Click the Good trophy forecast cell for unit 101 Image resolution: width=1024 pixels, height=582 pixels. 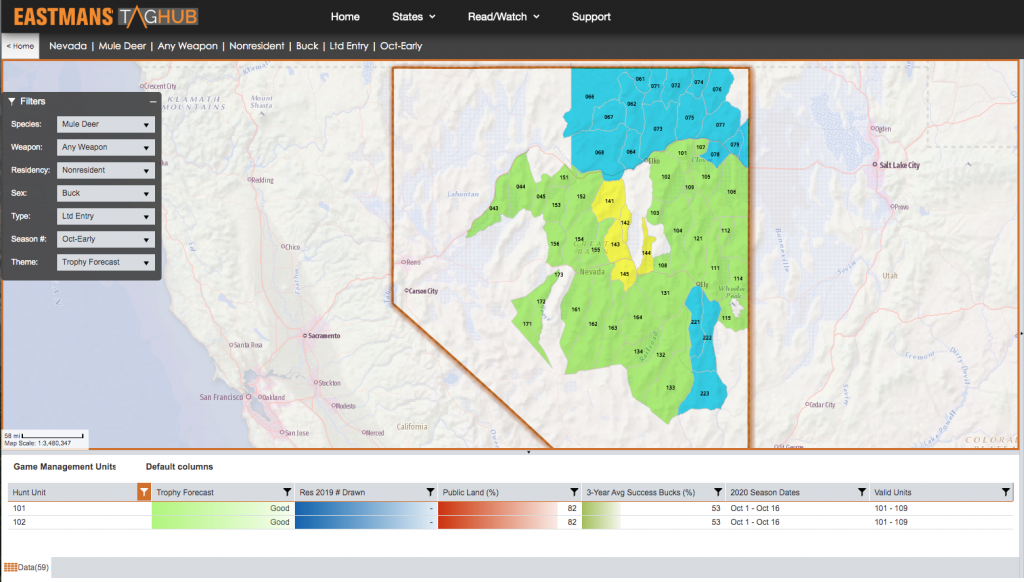tap(223, 508)
